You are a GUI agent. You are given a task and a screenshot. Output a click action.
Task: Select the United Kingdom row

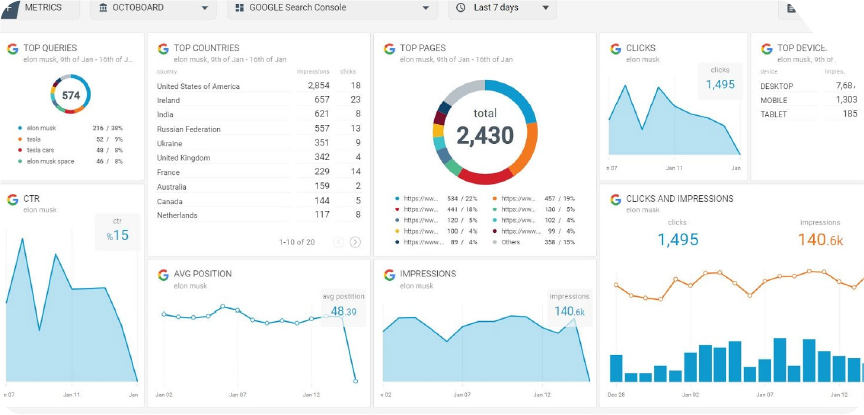pos(259,158)
